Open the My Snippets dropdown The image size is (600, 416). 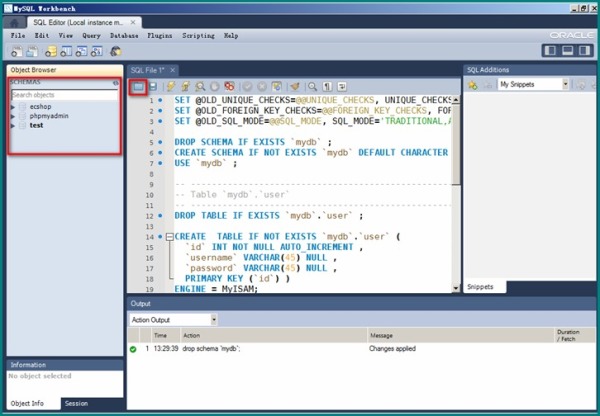tap(565, 85)
